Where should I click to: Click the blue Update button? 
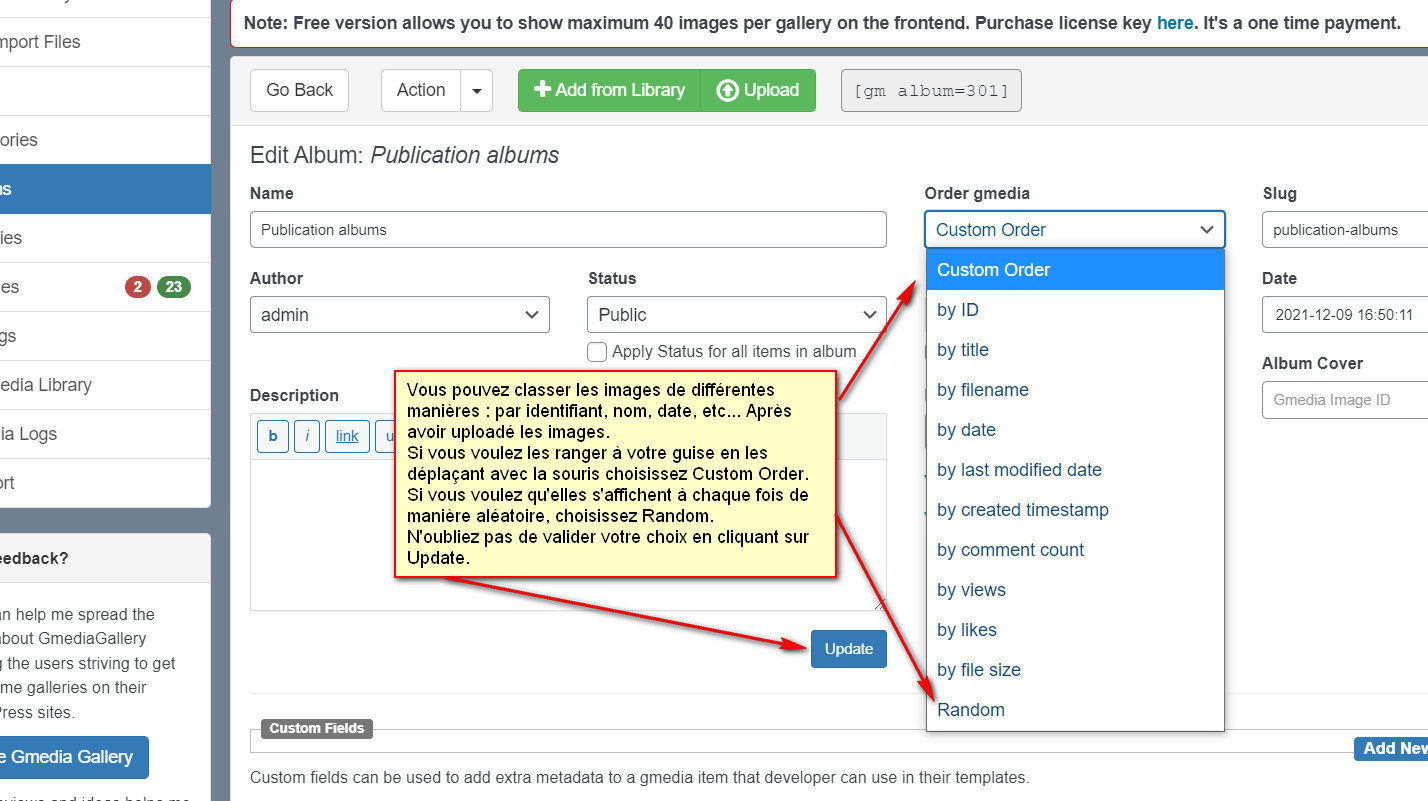[x=849, y=649]
